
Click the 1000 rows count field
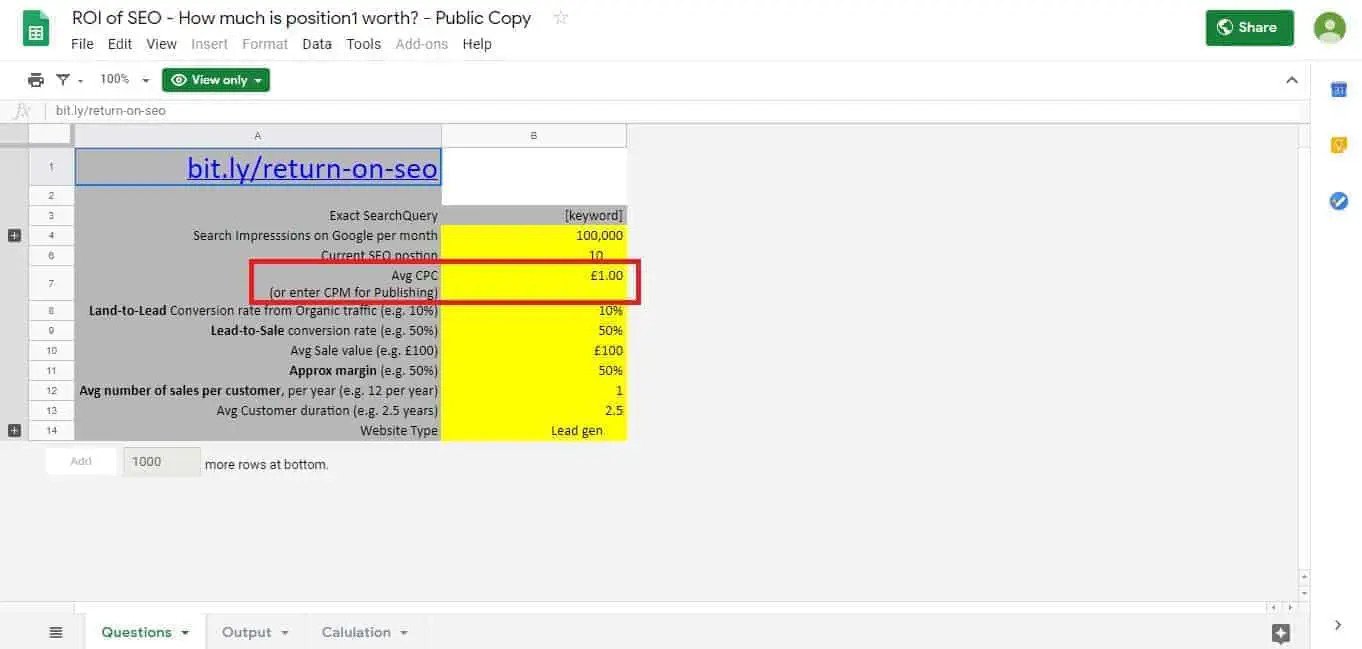(162, 461)
